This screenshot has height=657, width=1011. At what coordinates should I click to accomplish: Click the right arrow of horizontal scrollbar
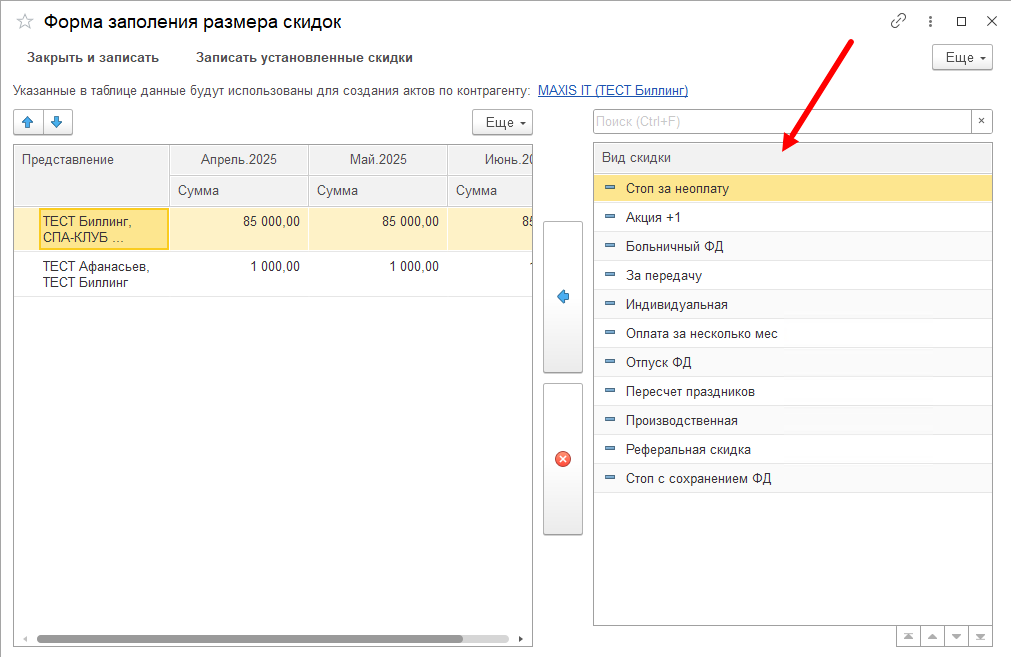tap(520, 639)
